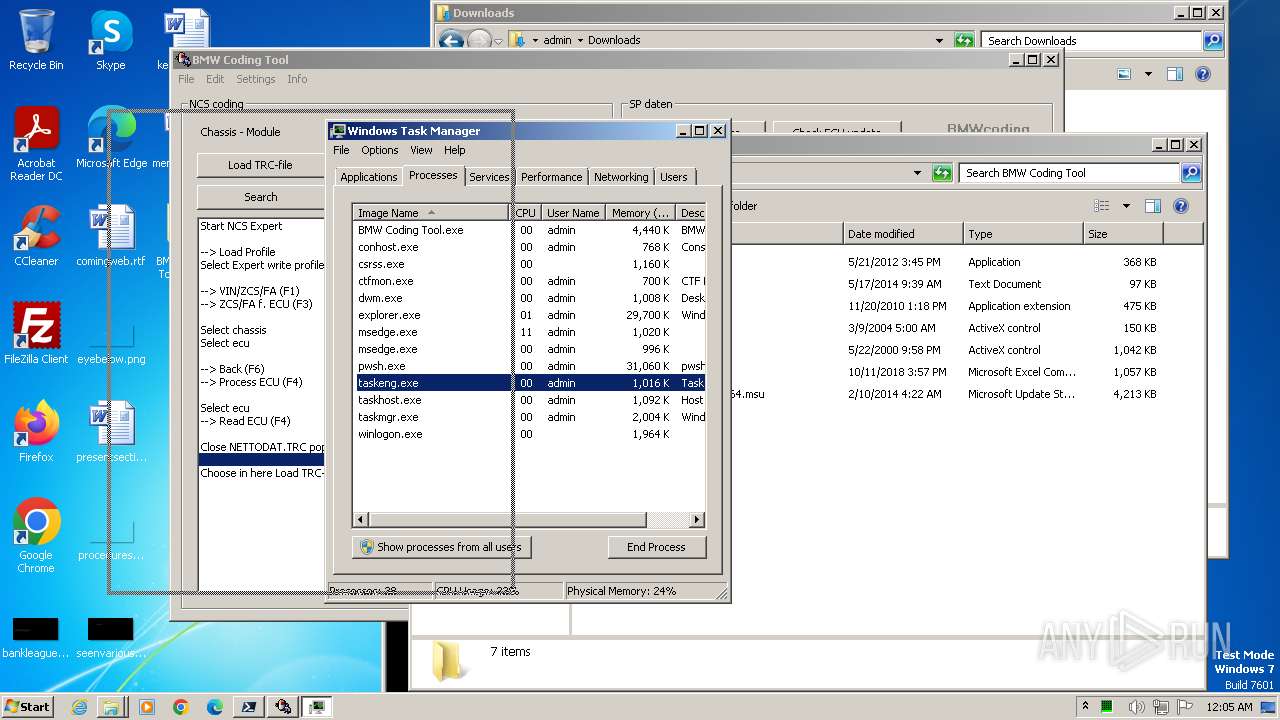Open comingweb.rtf document icon

point(111,236)
